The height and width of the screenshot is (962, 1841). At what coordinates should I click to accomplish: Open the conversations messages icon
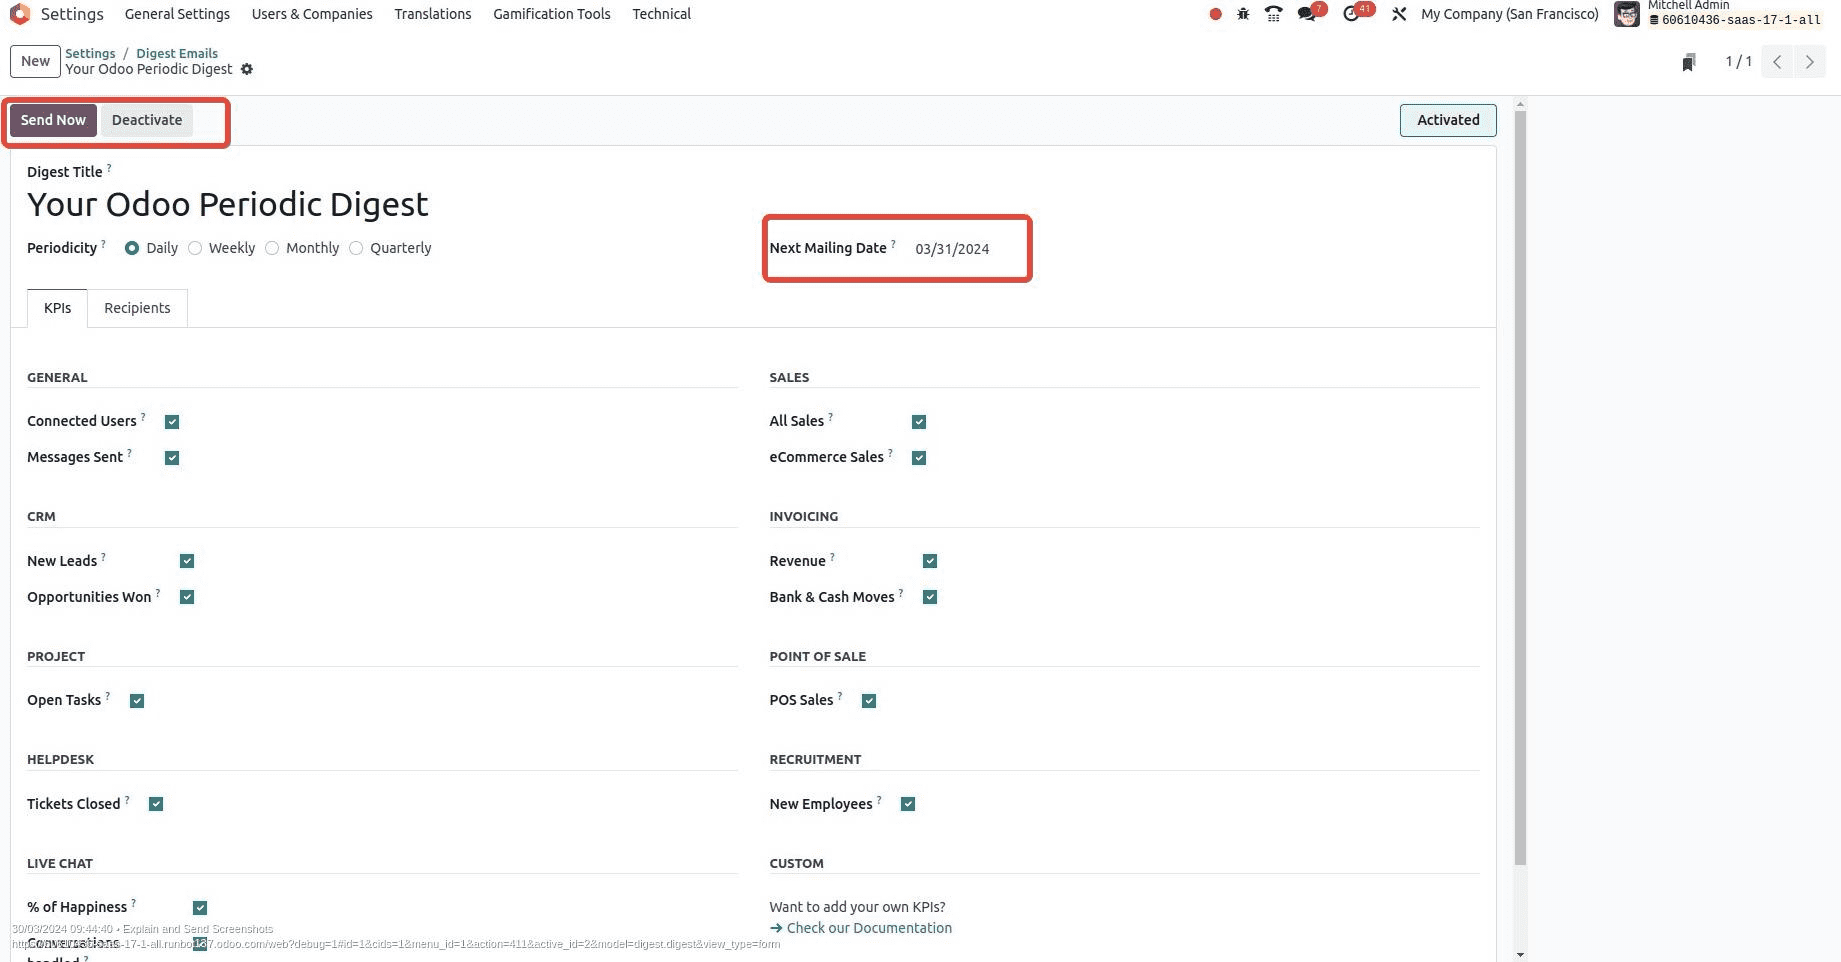[1307, 14]
